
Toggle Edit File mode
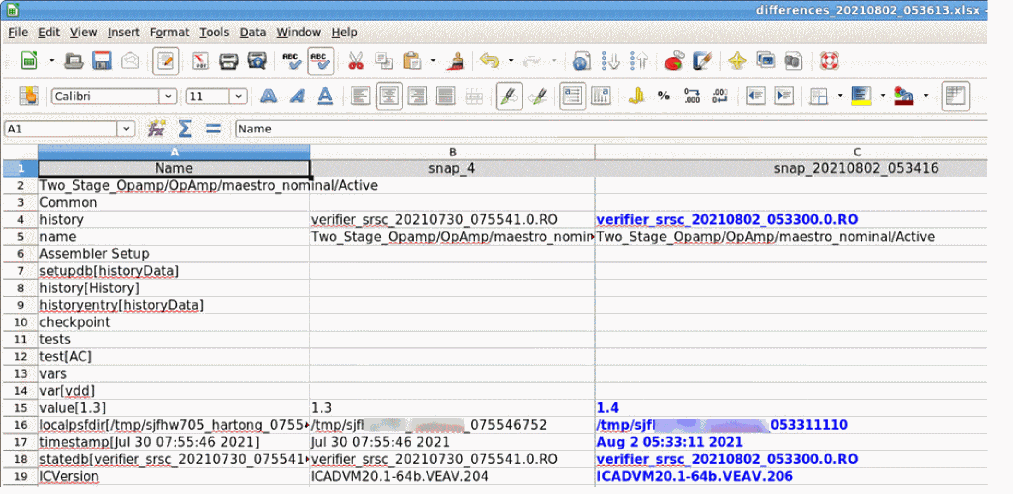point(165,61)
